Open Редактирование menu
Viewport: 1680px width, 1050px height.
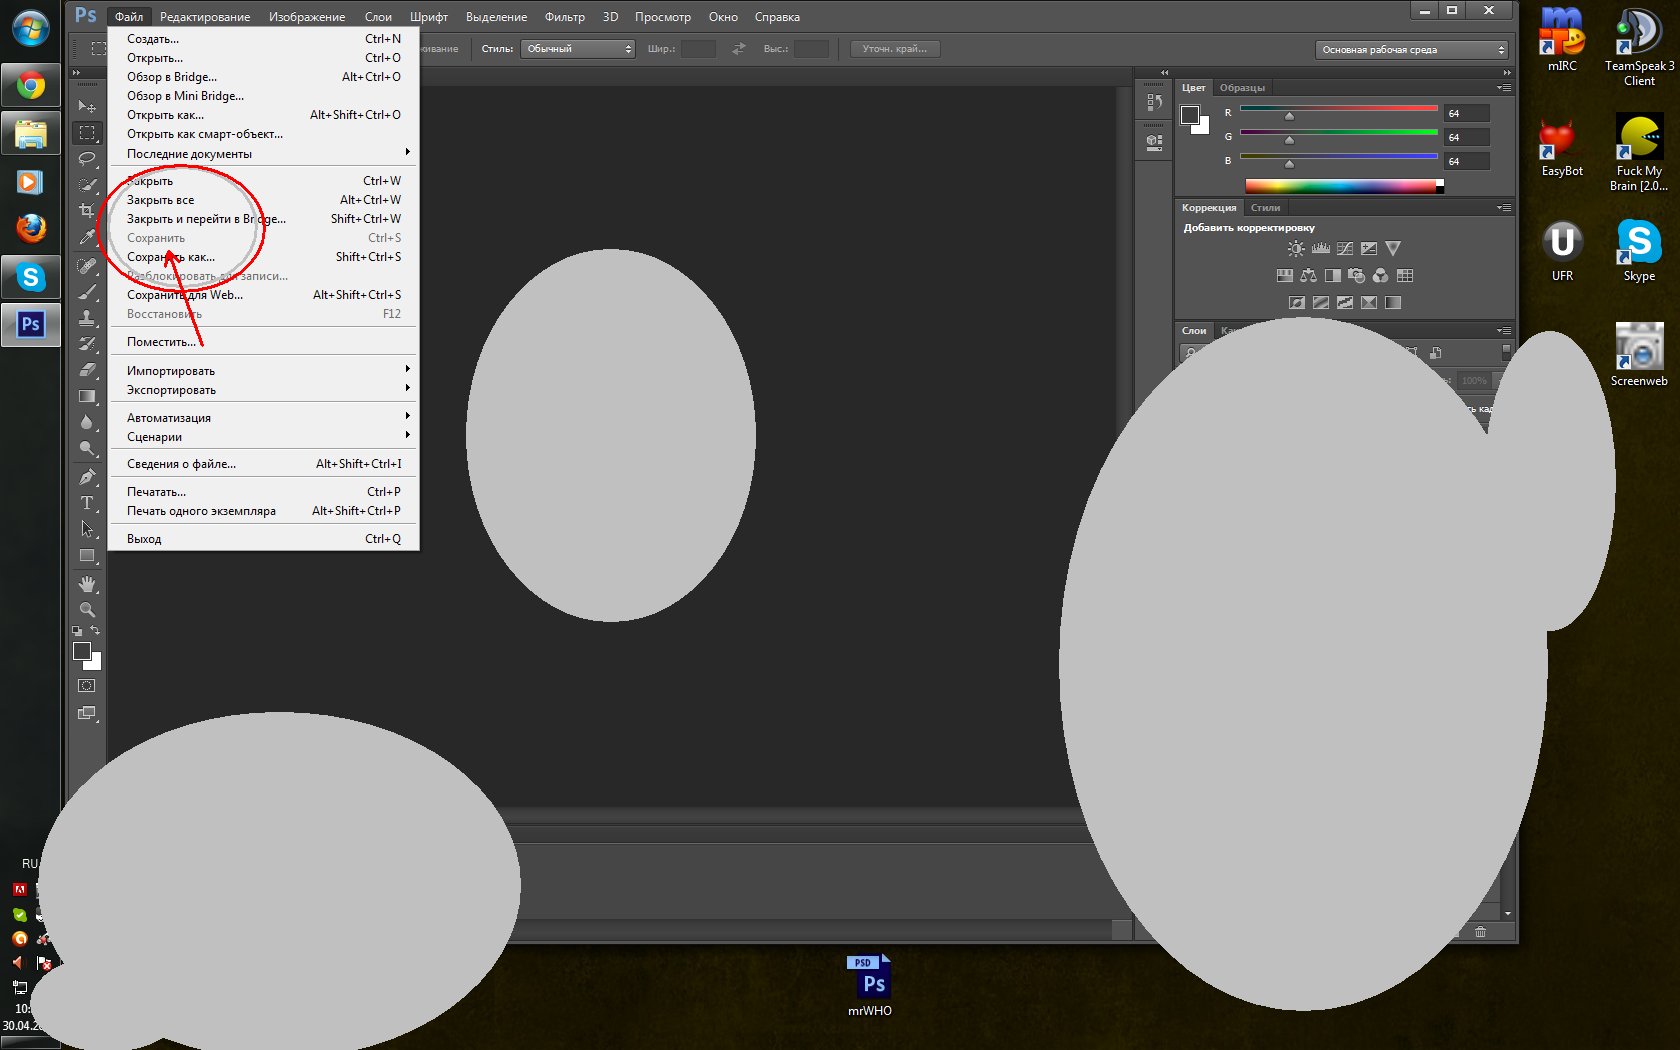click(205, 17)
